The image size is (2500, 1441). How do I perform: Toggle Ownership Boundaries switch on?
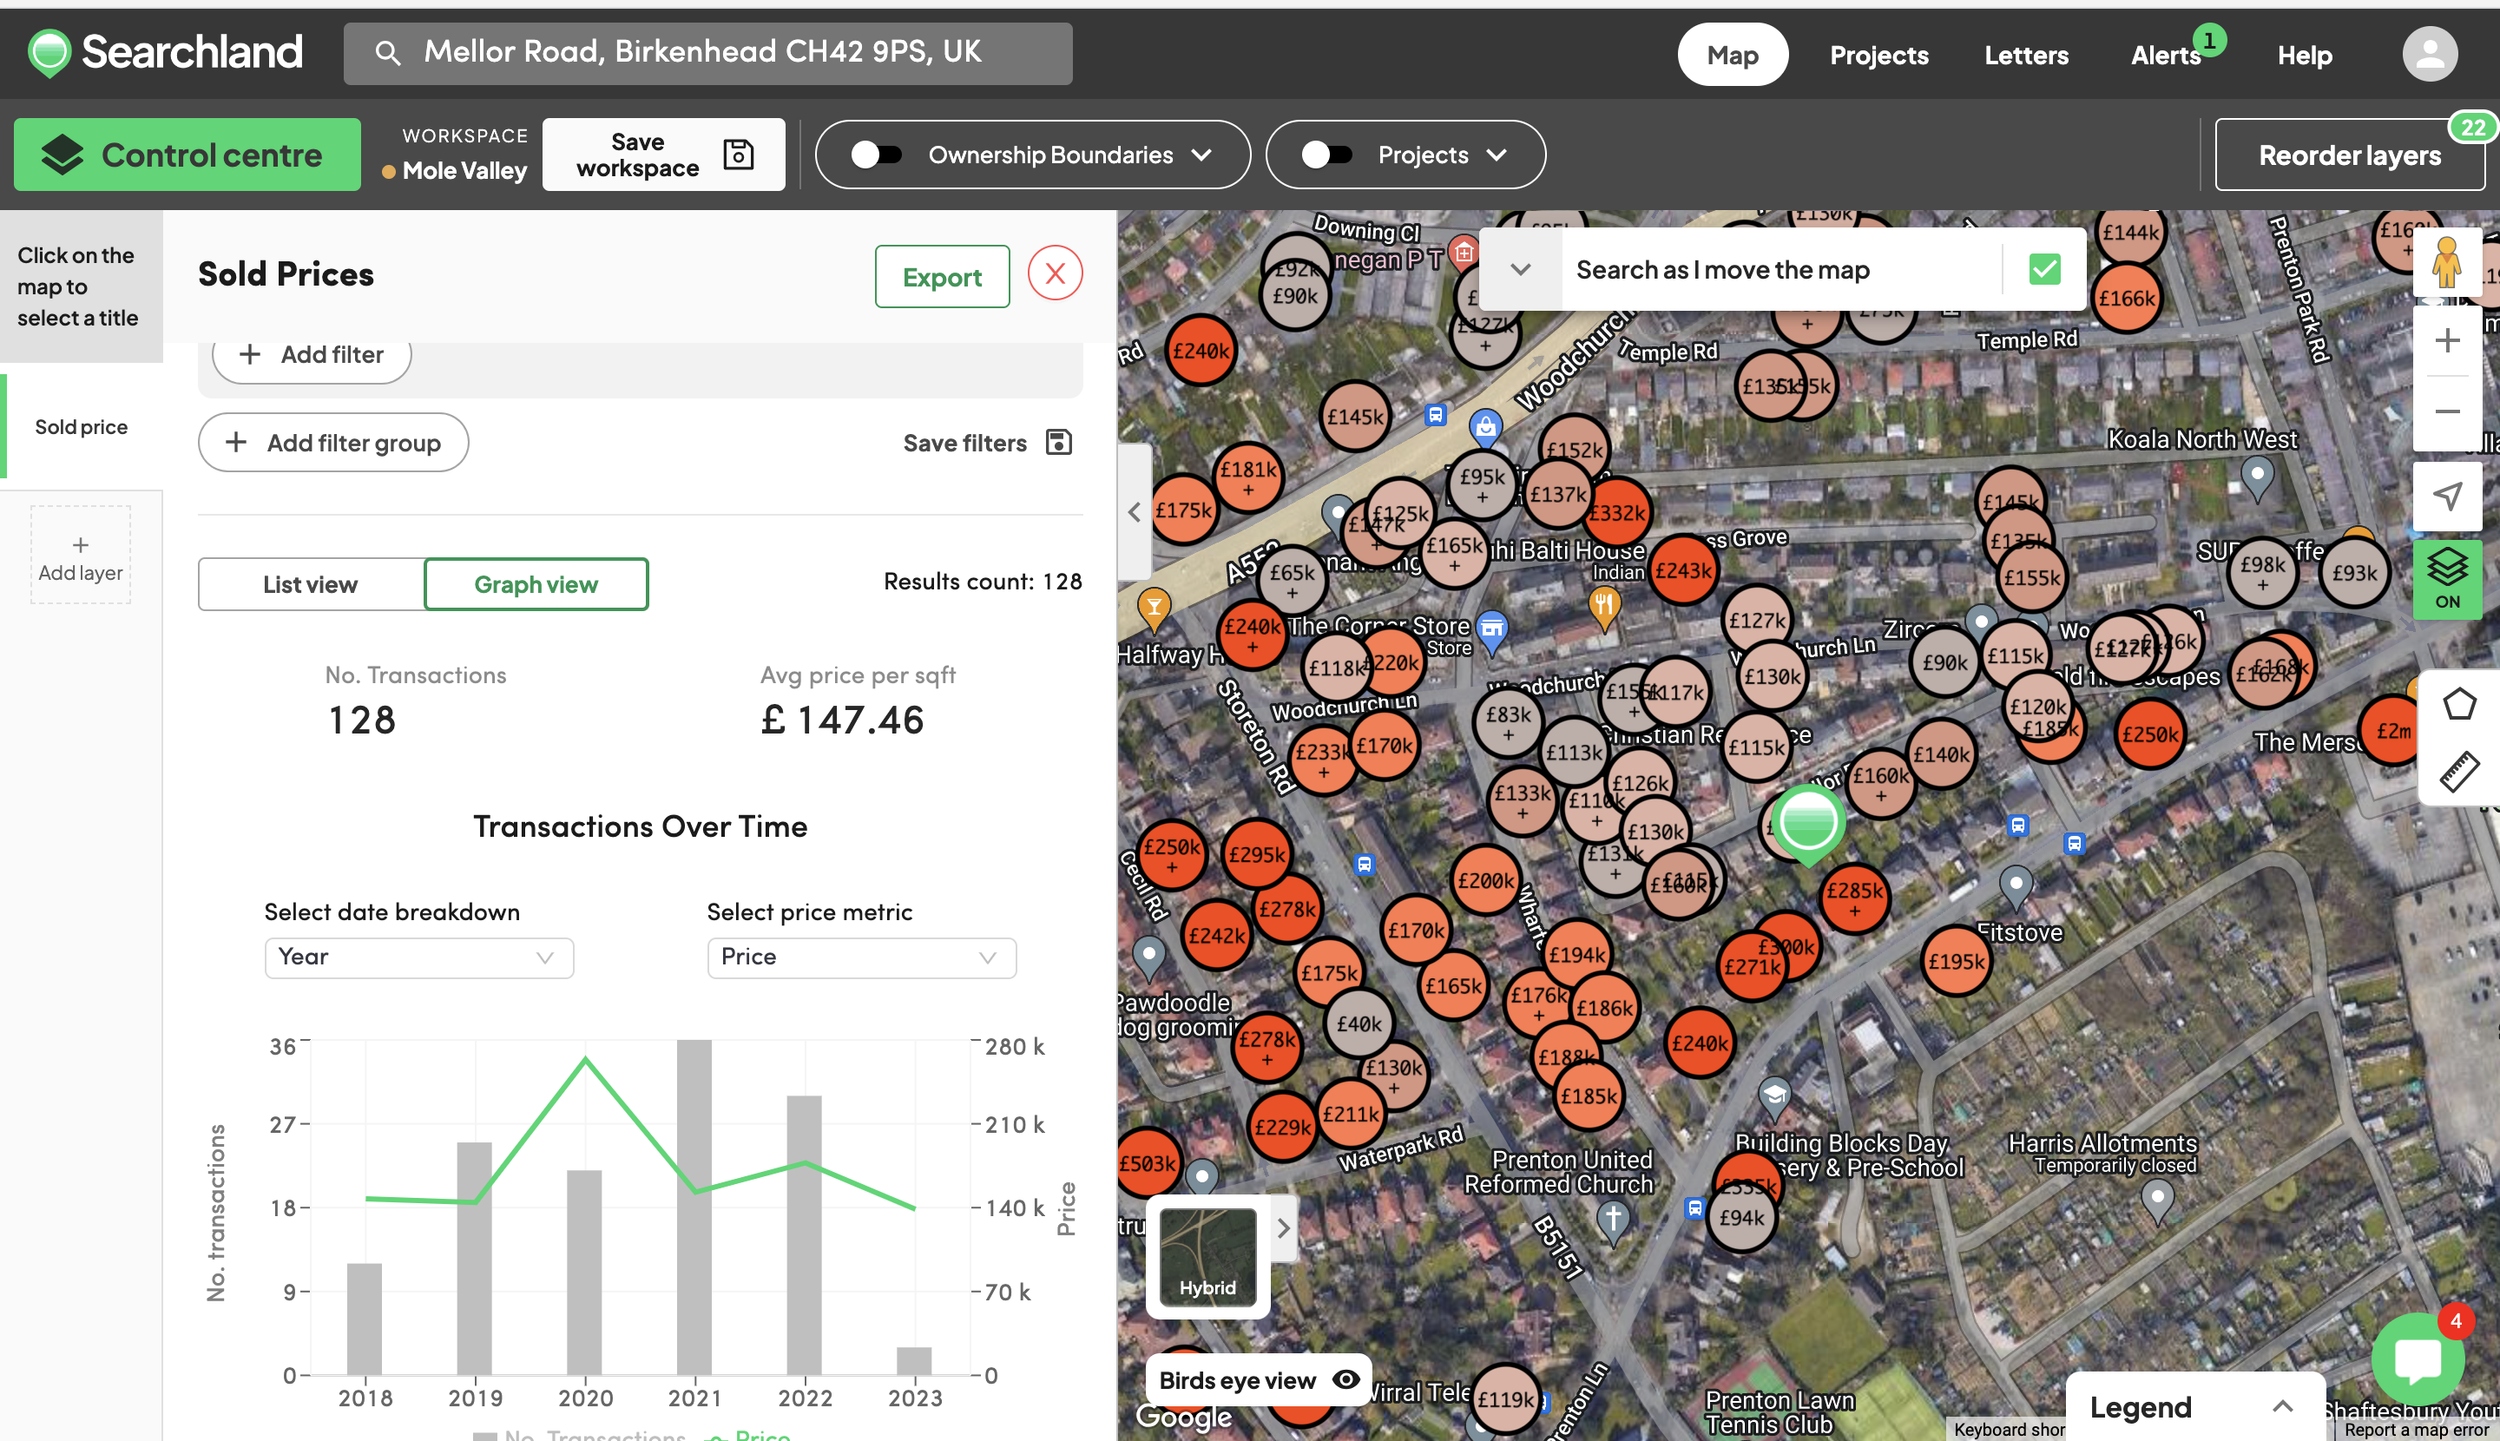pos(876,155)
